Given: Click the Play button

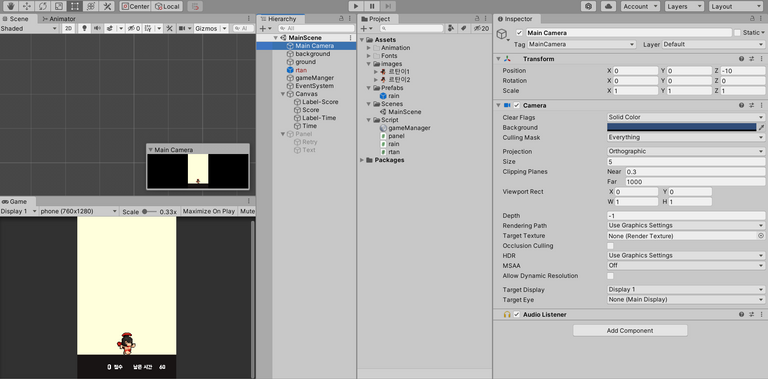Looking at the screenshot, I should pyautogui.click(x=356, y=6).
